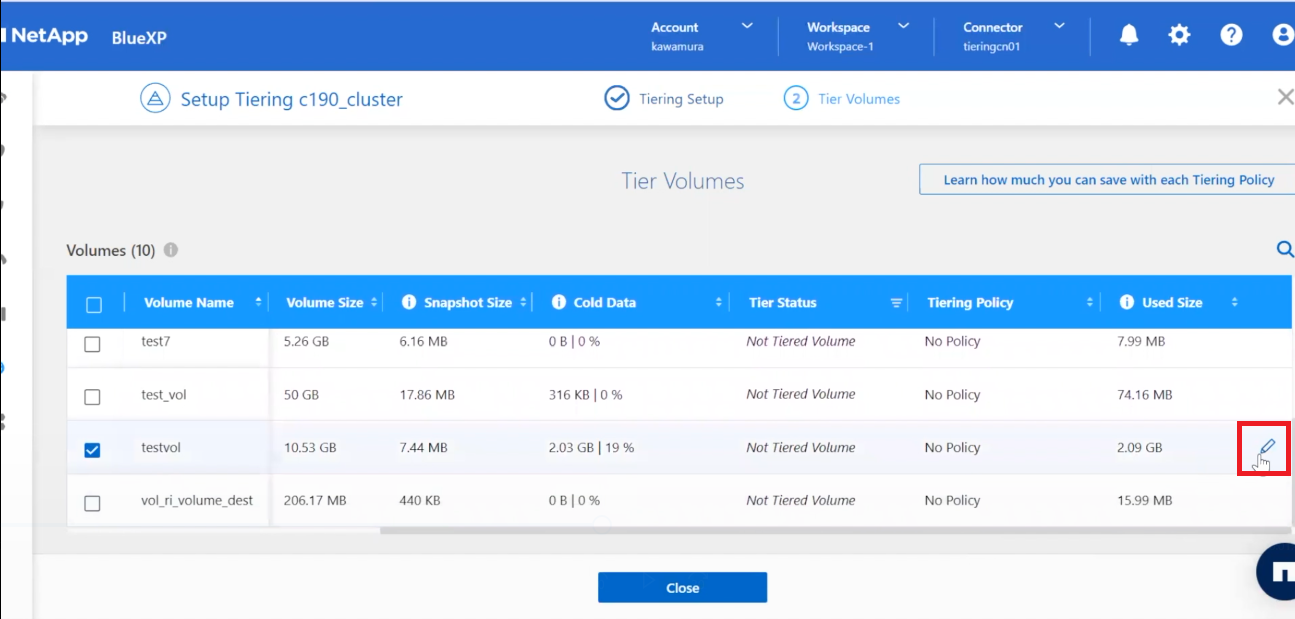Sort by Volume Name using its arrows

259,302
